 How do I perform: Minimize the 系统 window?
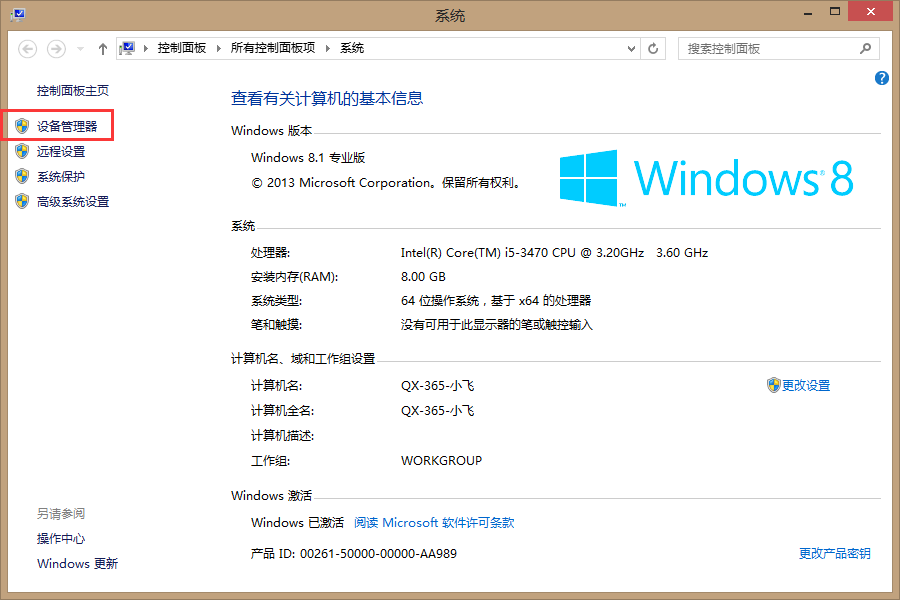(x=808, y=13)
